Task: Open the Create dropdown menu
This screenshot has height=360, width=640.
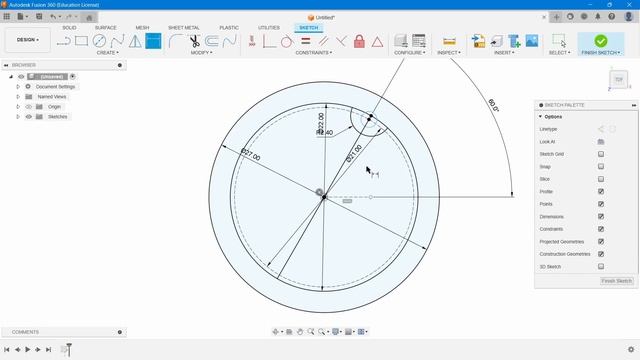Action: (x=108, y=53)
